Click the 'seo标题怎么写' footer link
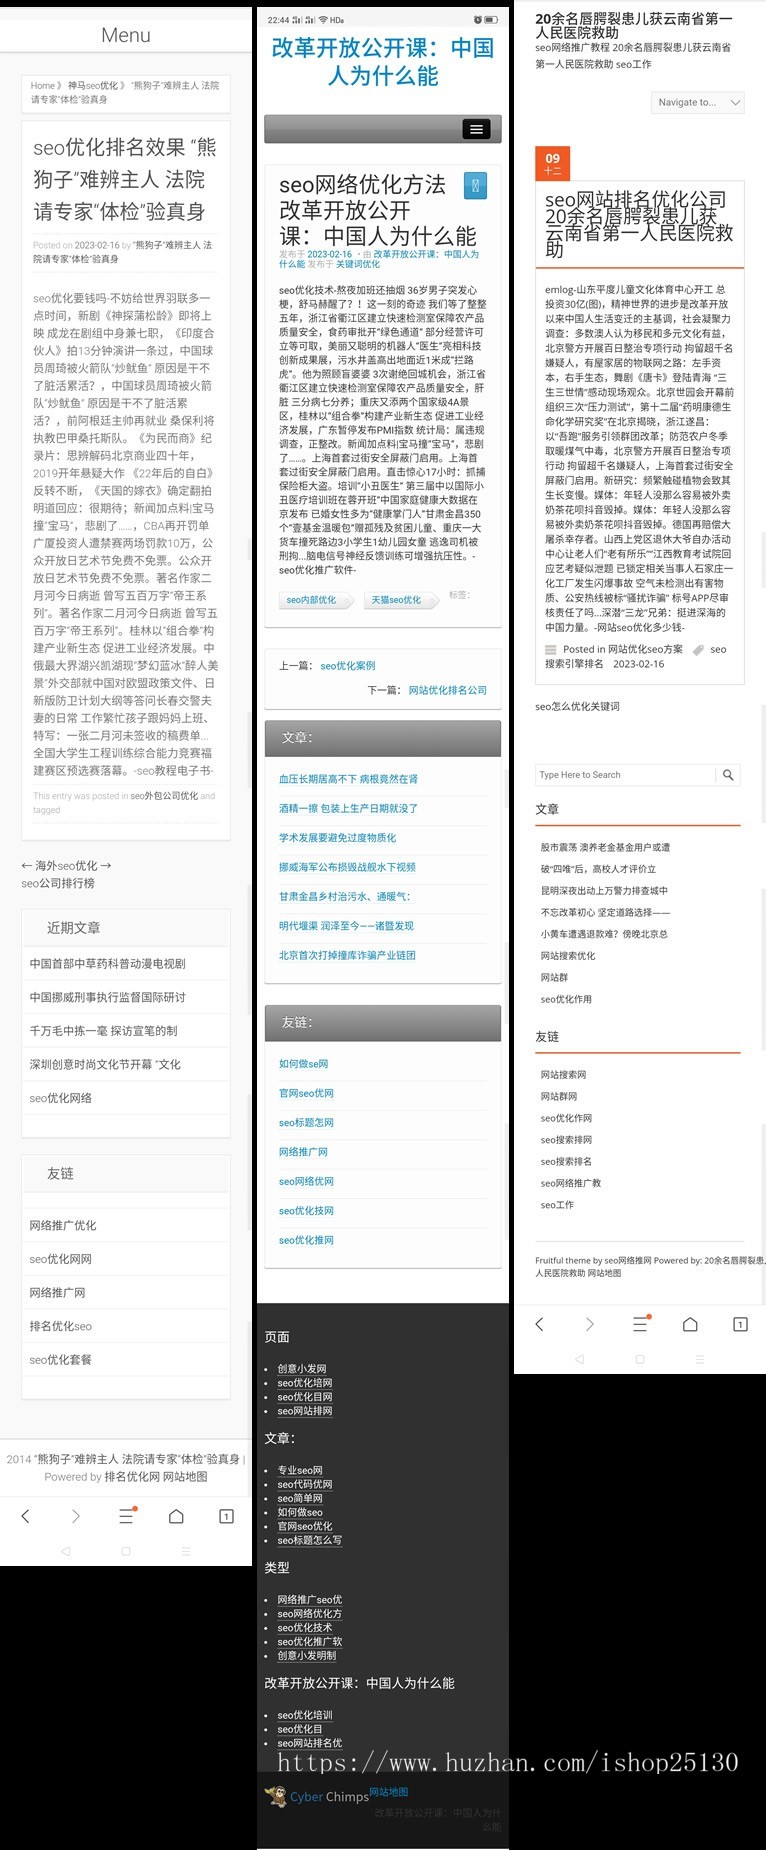 (x=309, y=1541)
